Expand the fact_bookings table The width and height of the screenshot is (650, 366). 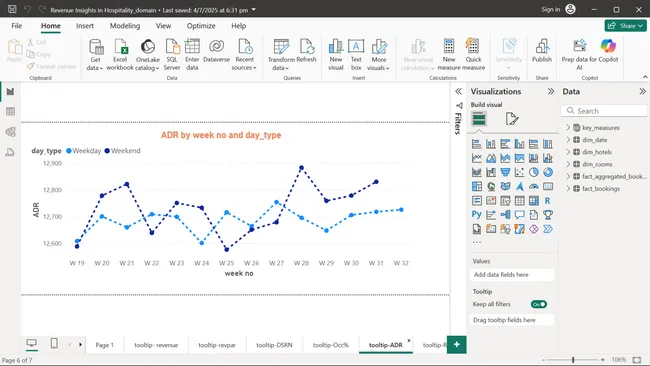pos(568,189)
